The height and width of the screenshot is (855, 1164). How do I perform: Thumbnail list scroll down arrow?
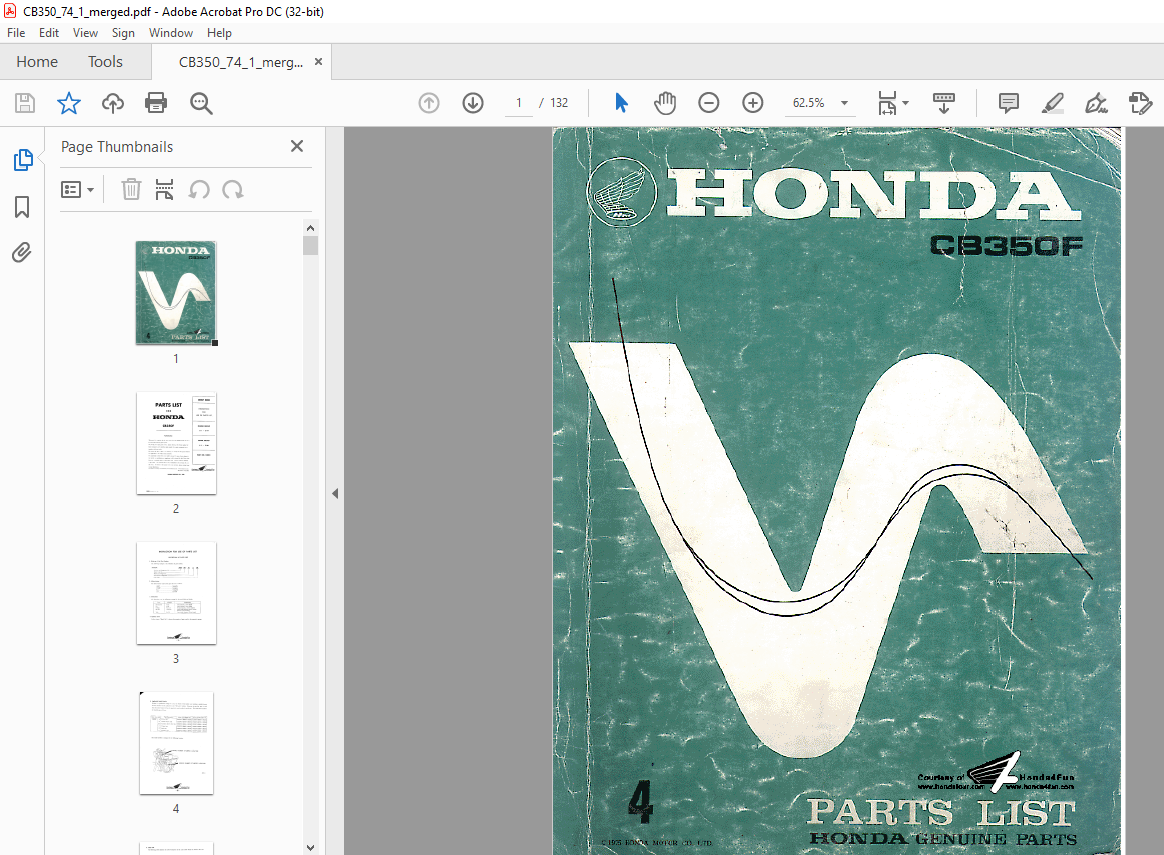[310, 847]
